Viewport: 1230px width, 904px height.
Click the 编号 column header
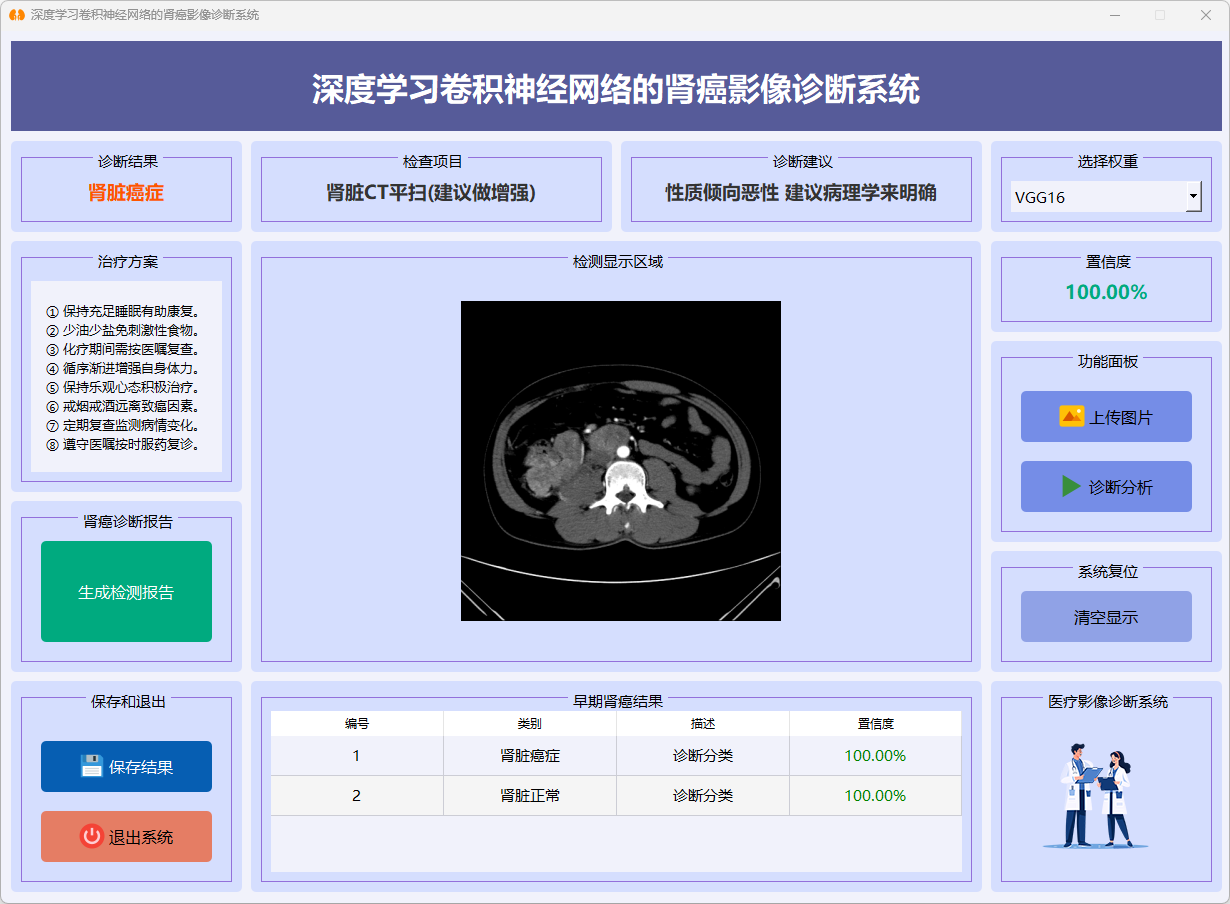click(357, 723)
